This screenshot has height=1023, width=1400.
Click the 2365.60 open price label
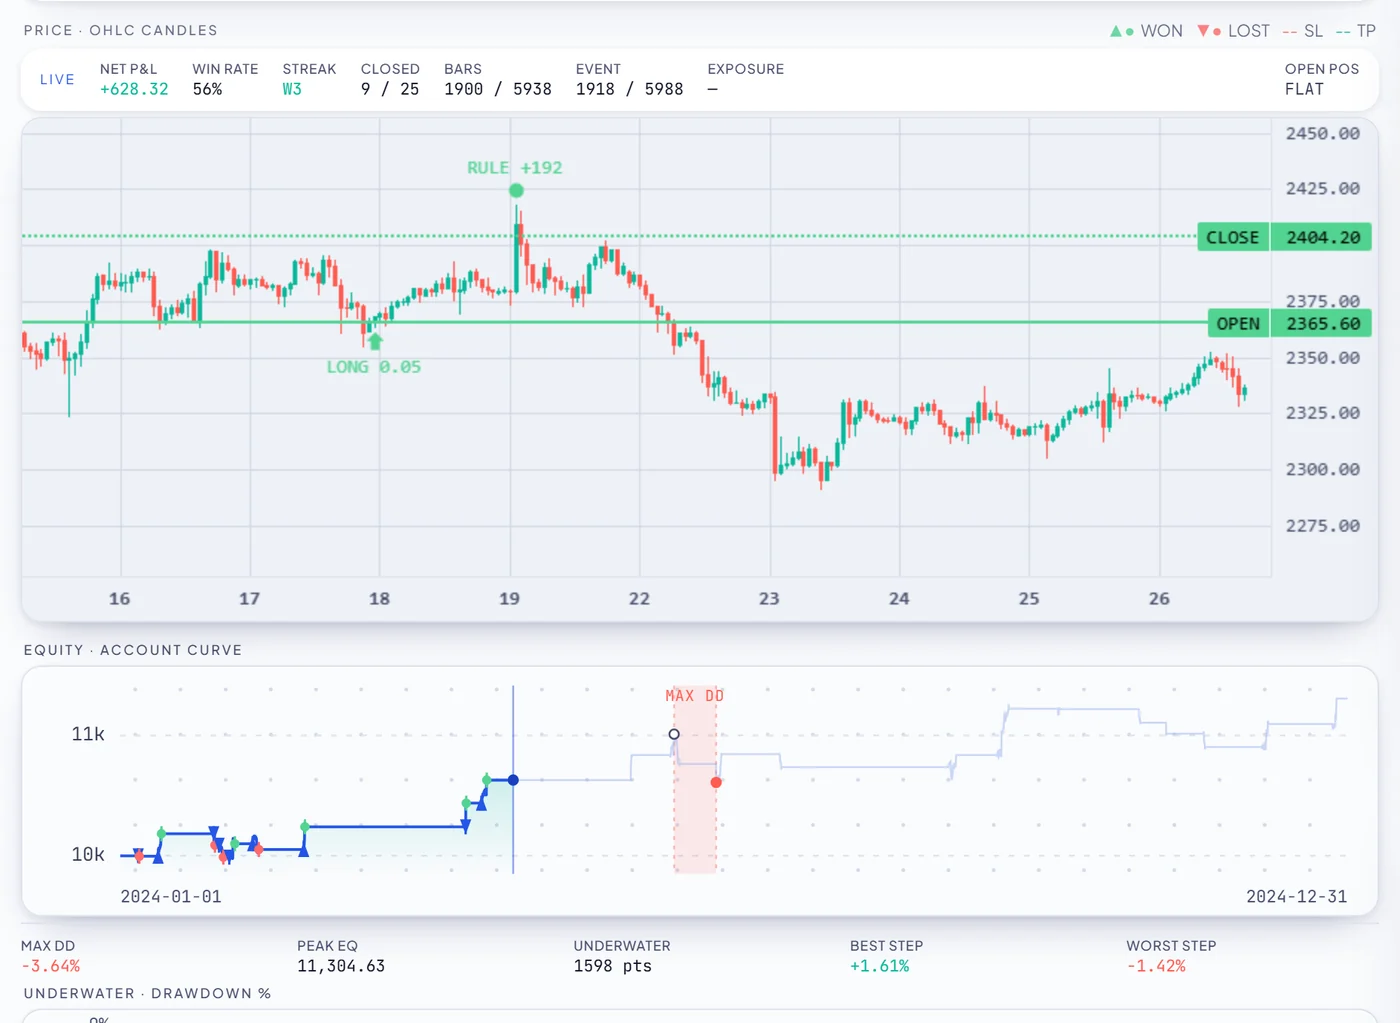(1322, 323)
